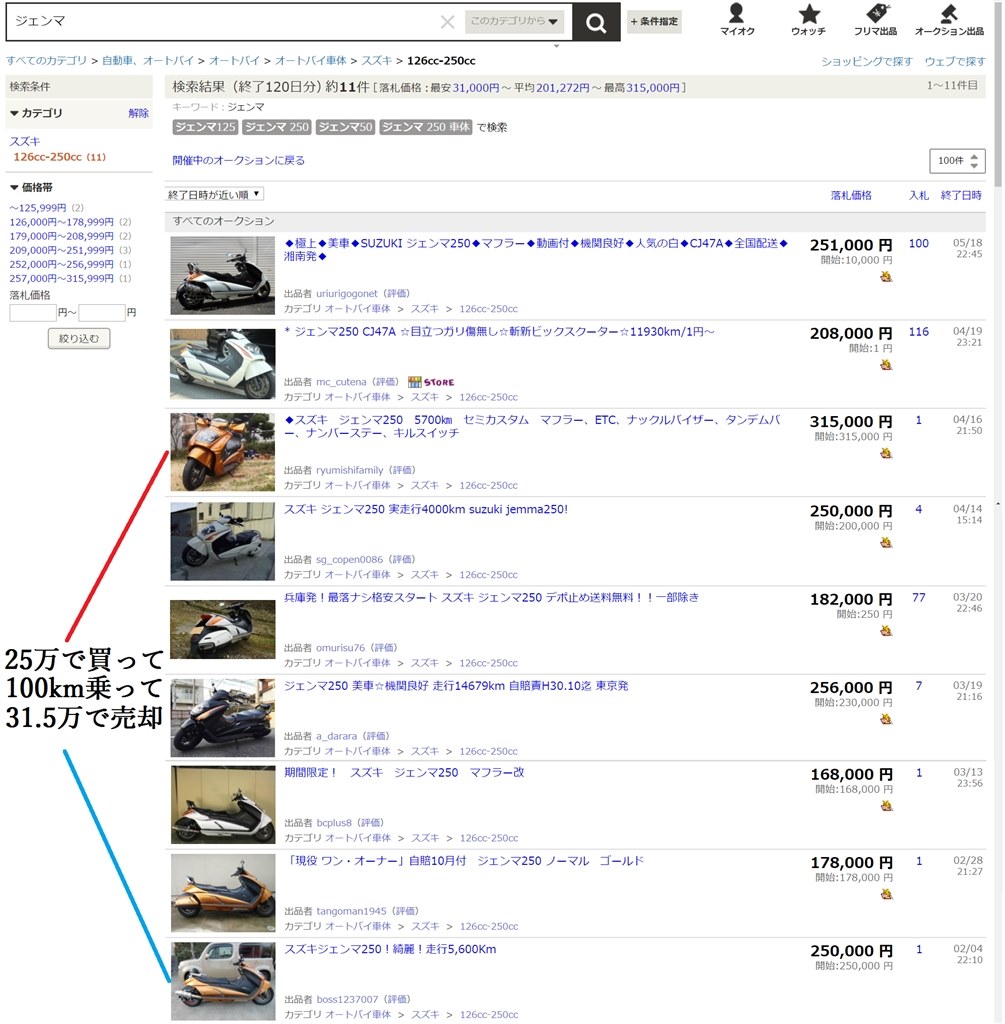Focus the ジェンマ search text box
This screenshot has width=1005, height=1024.
coord(222,22)
